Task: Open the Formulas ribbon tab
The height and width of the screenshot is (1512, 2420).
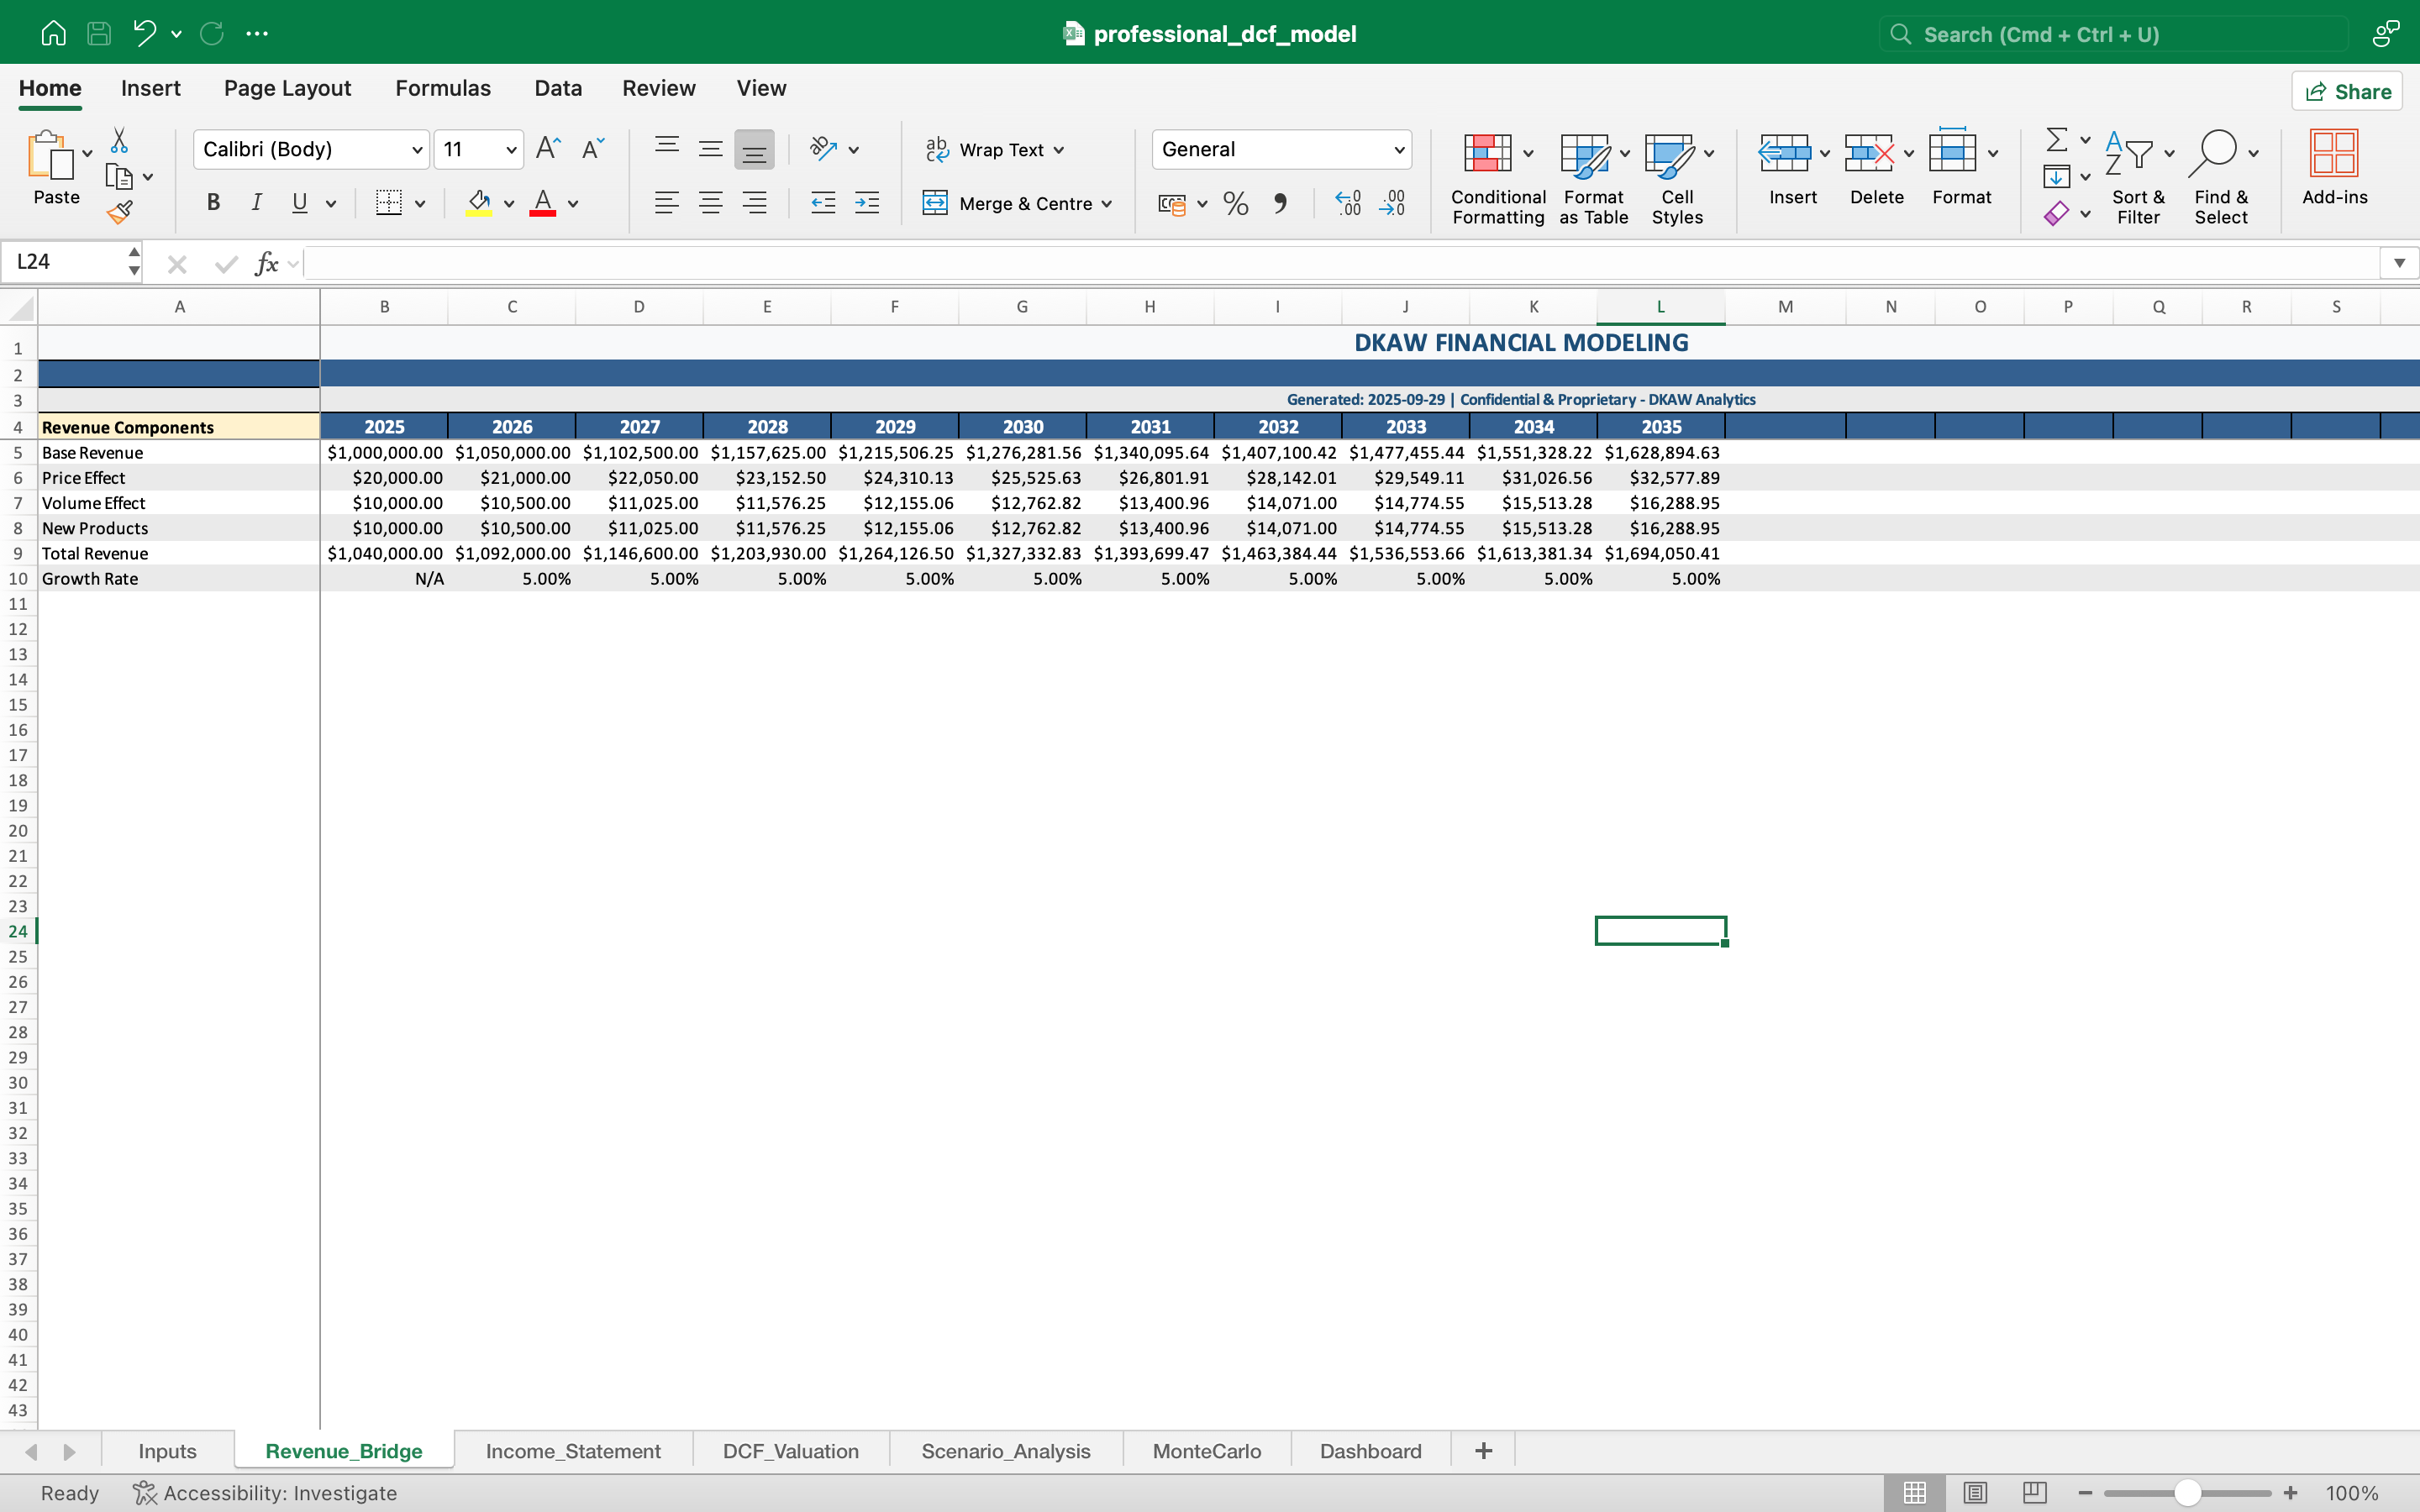Action: click(442, 88)
